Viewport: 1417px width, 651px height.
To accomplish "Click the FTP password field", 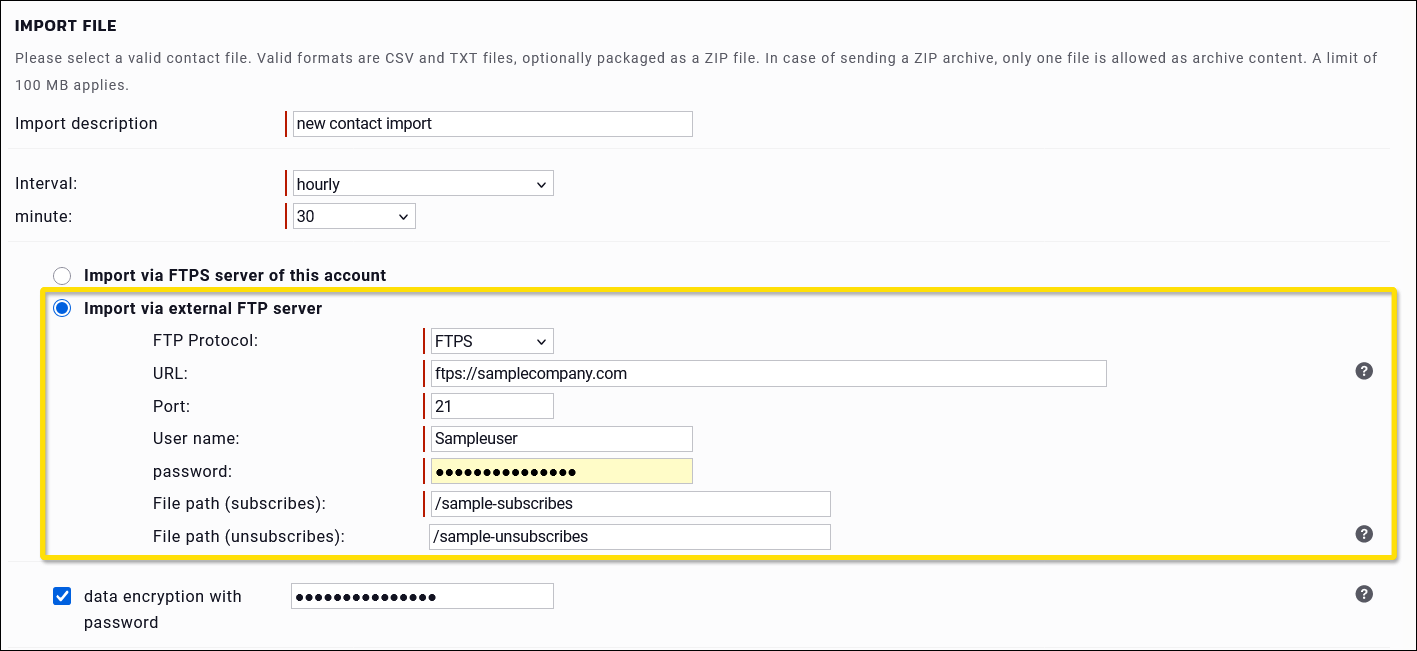I will [561, 471].
